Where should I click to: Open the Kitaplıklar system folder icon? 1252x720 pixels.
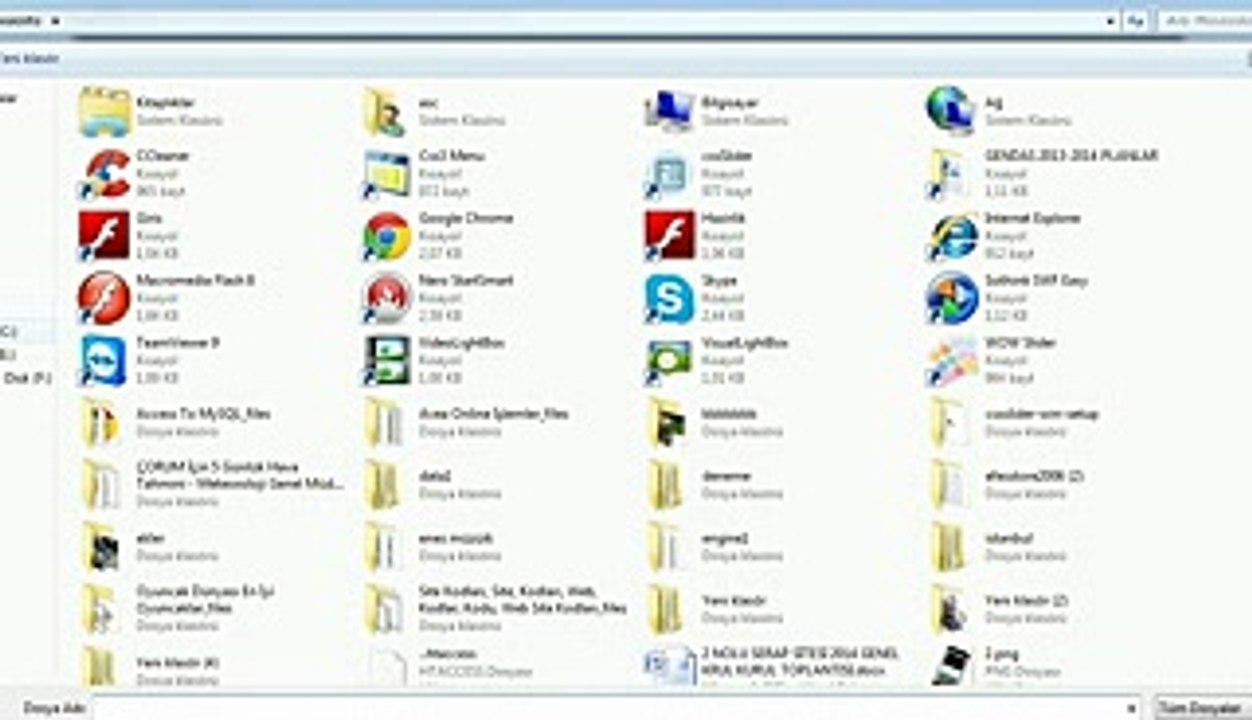[105, 111]
